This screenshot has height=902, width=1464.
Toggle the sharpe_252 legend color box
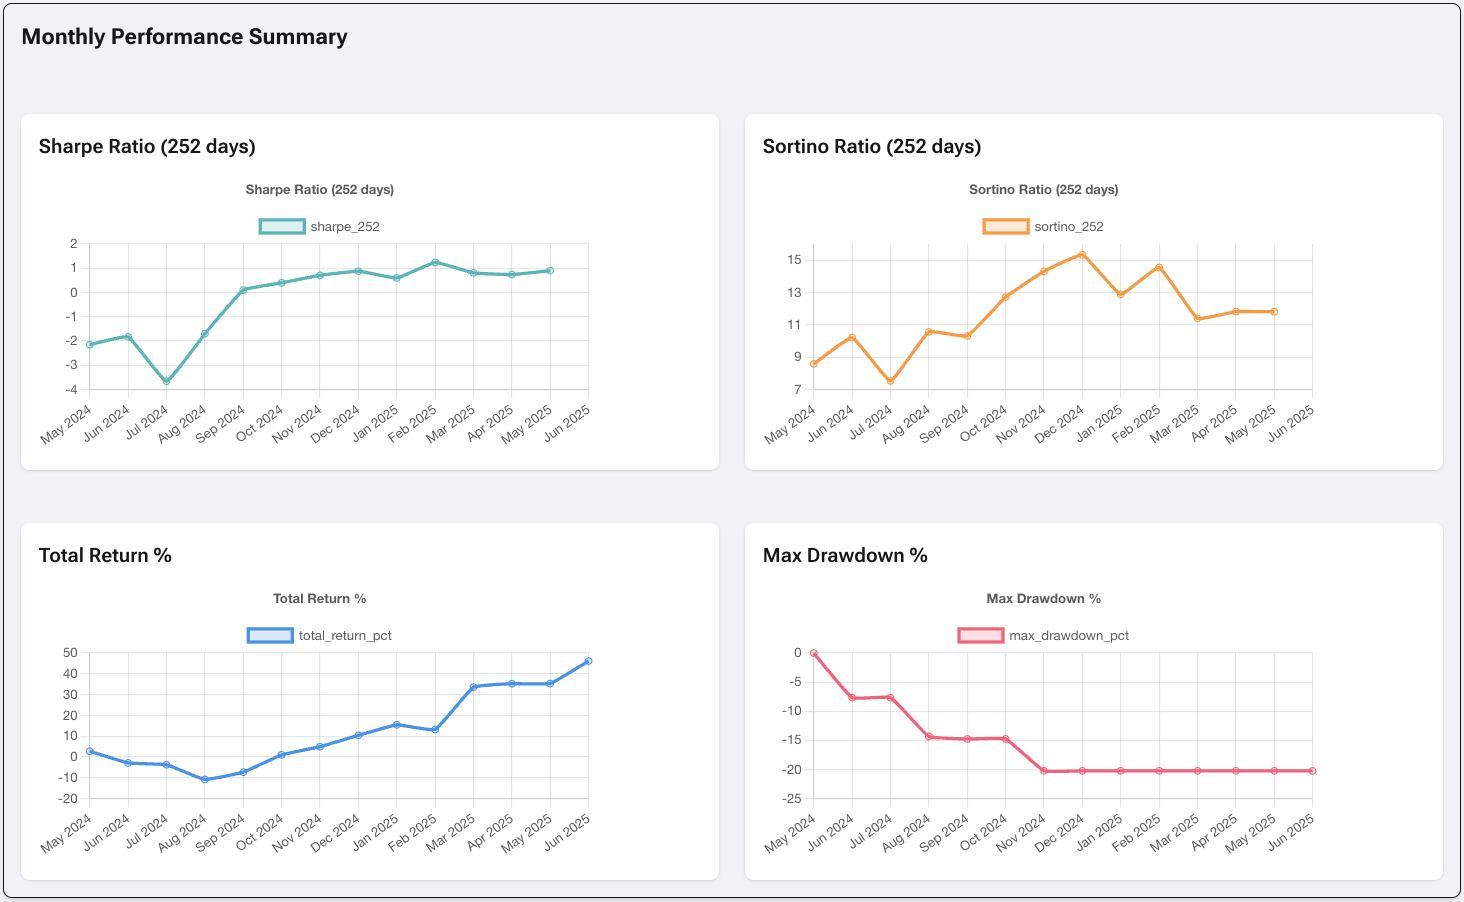(282, 227)
